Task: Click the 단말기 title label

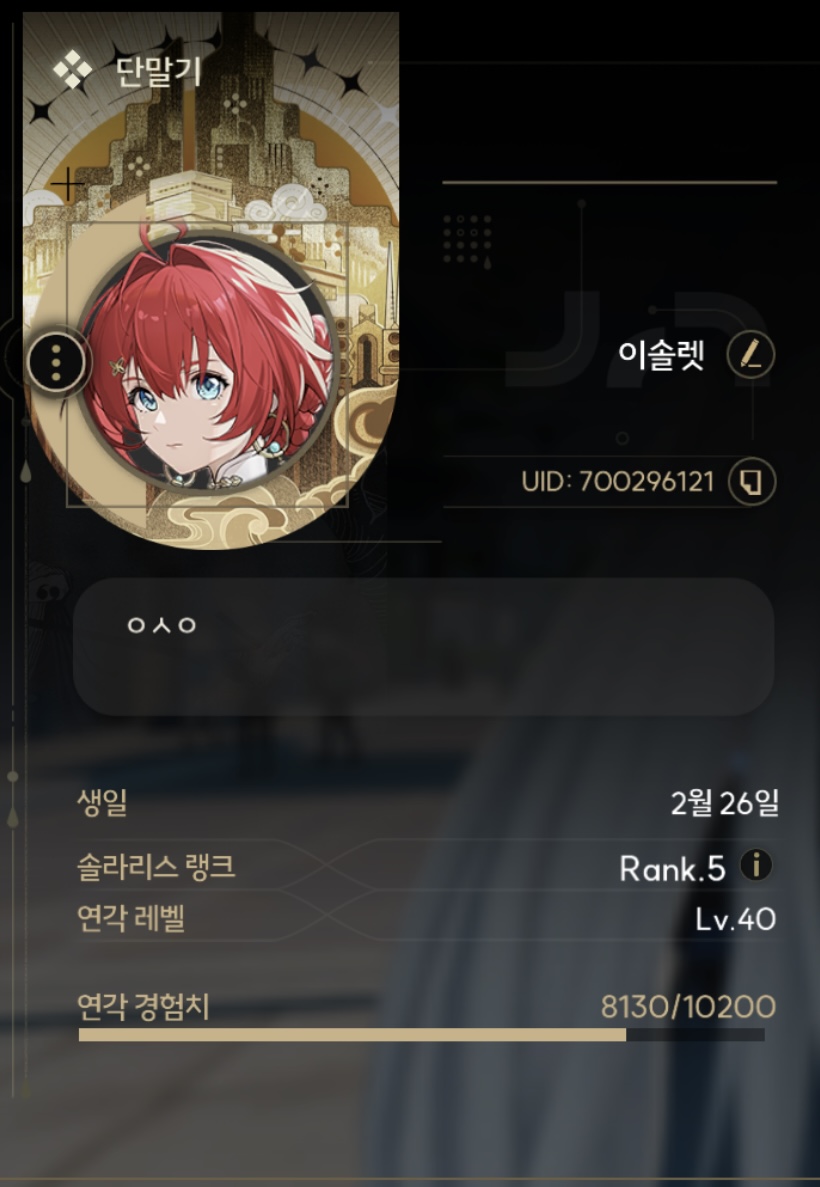Action: click(158, 72)
